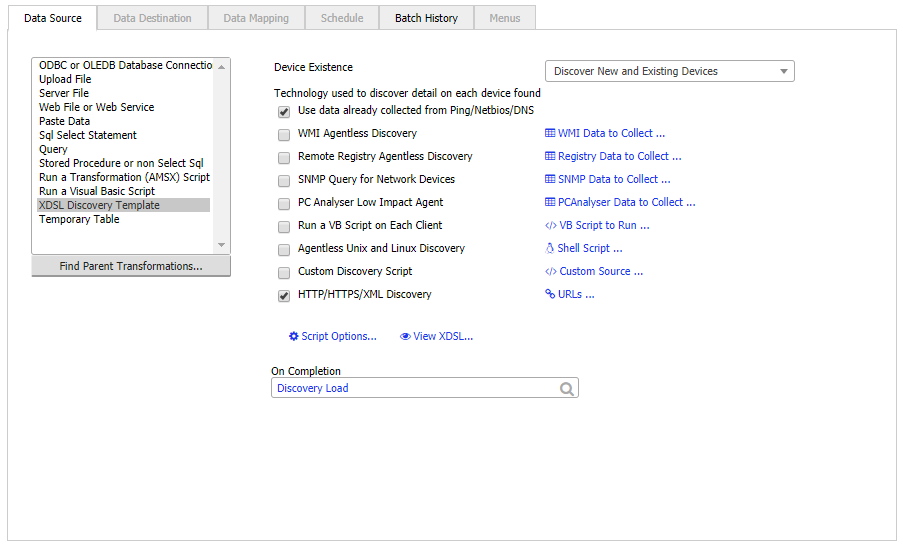
Task: Uncheck Use data already collected from Ping/Netbios/DNS
Action: [x=284, y=112]
